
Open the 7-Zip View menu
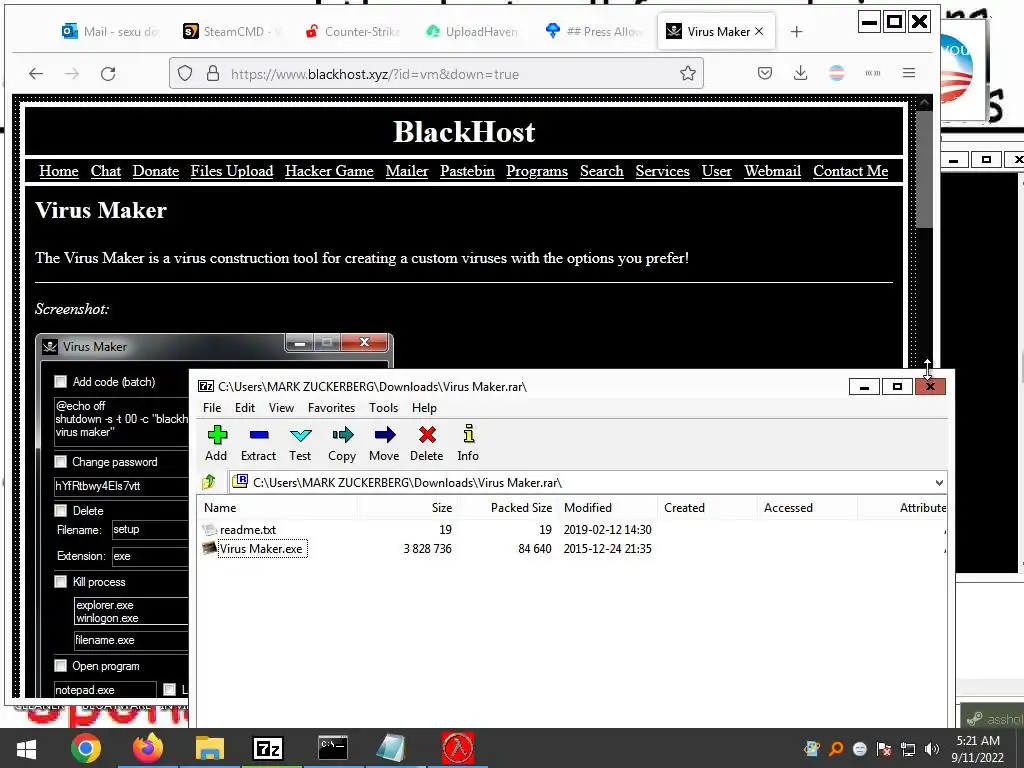[x=281, y=408]
